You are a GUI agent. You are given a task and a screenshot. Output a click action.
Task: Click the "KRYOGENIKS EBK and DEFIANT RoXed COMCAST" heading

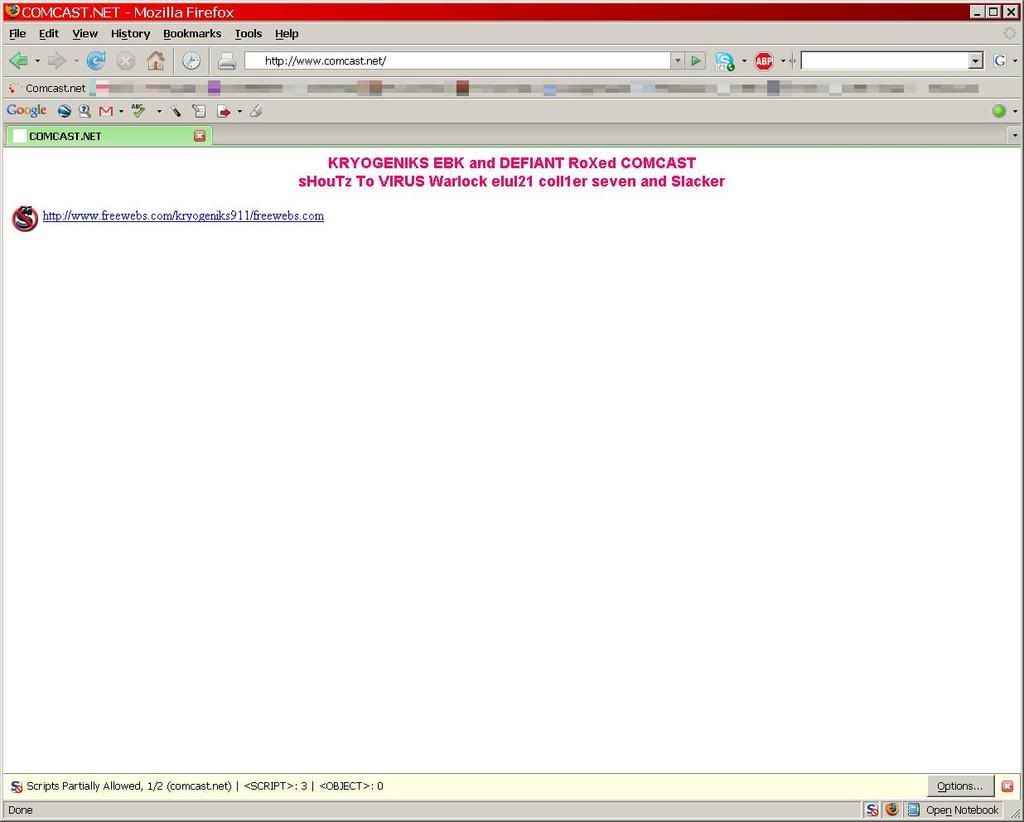point(512,163)
